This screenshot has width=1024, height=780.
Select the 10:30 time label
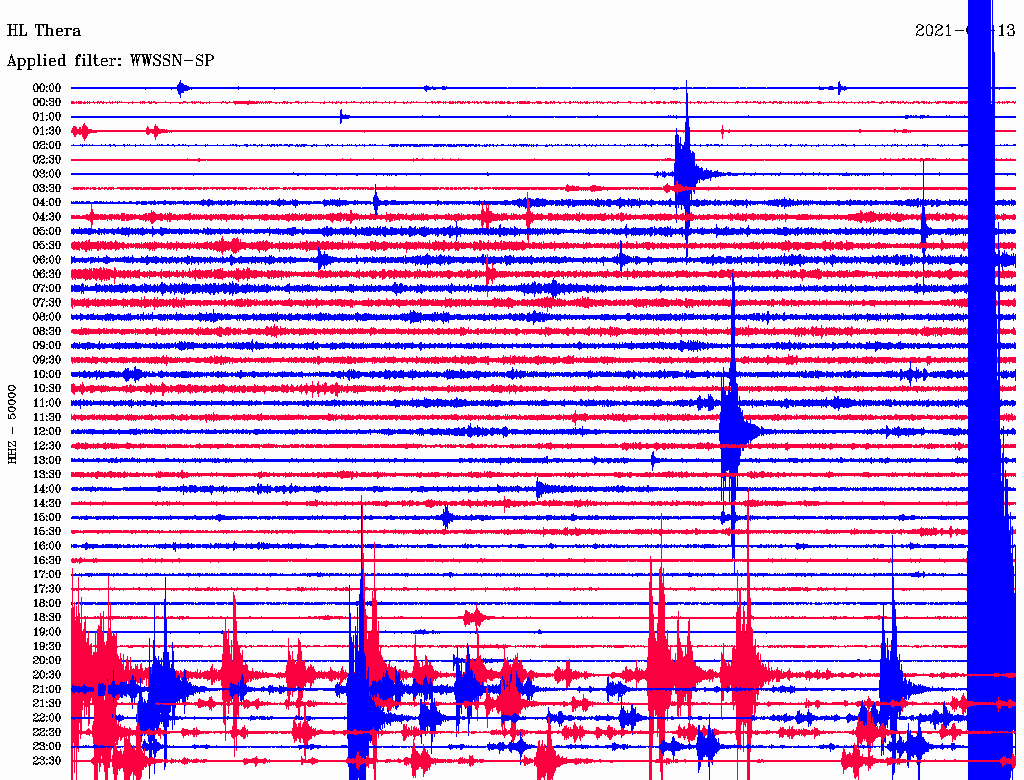tap(47, 389)
